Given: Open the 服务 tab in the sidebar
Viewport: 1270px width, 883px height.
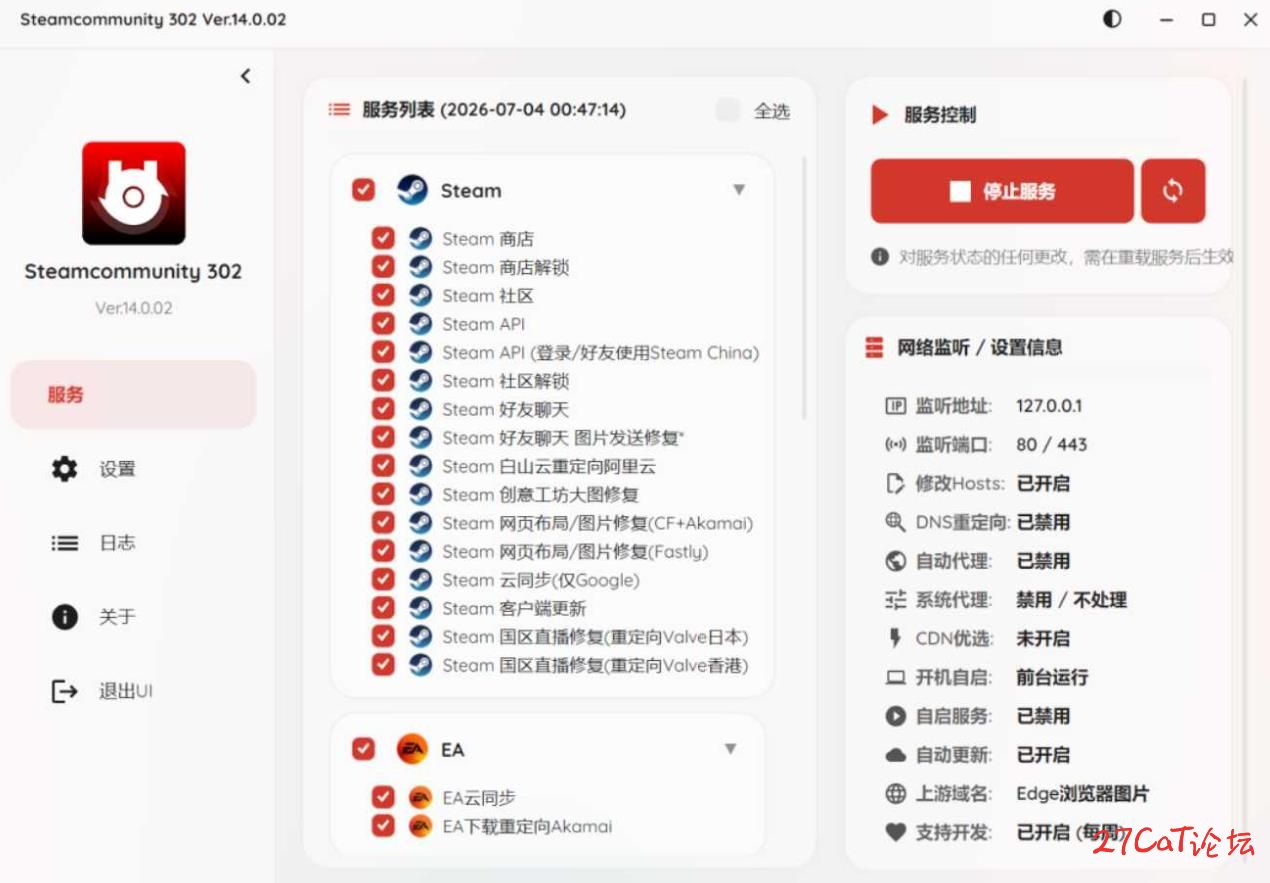Looking at the screenshot, I should tap(133, 394).
